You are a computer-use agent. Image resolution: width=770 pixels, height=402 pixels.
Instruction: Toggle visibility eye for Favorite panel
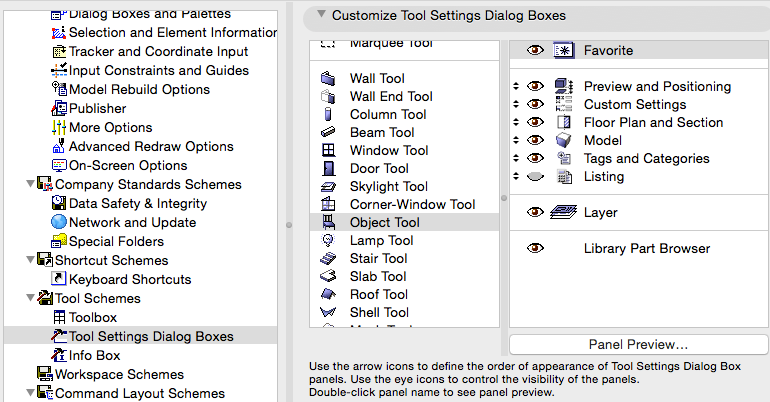(x=535, y=50)
